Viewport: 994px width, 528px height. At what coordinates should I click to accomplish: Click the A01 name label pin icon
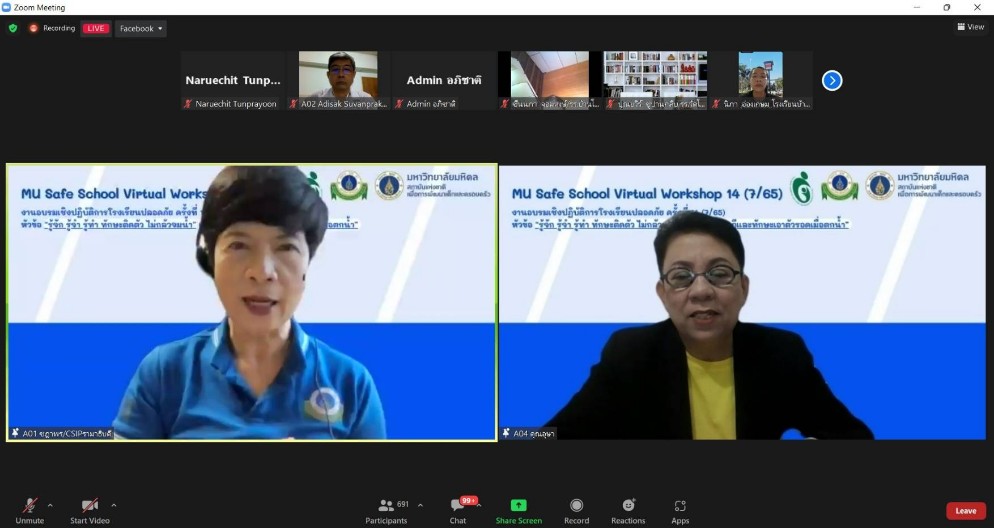[15, 434]
